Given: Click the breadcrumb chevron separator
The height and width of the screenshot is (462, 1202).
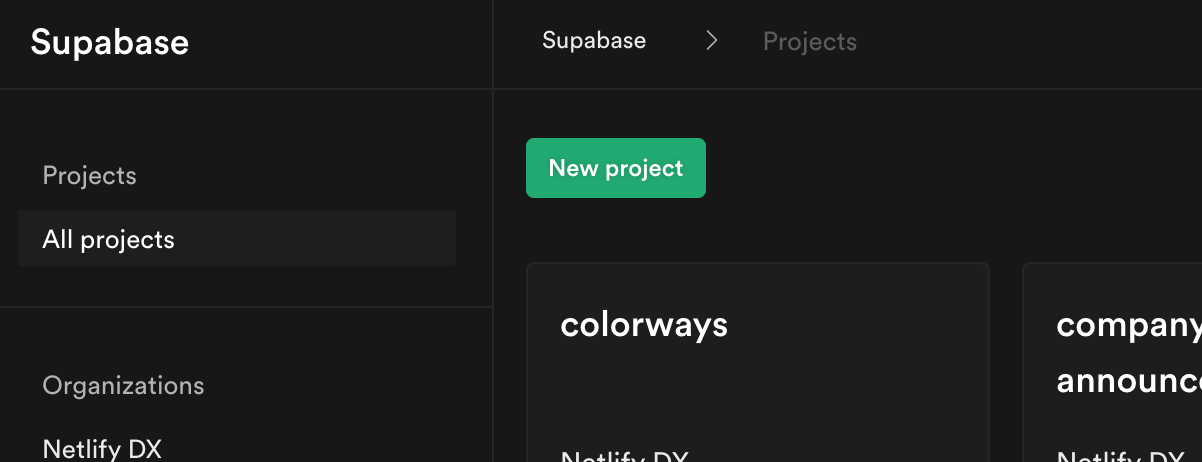Looking at the screenshot, I should [711, 41].
